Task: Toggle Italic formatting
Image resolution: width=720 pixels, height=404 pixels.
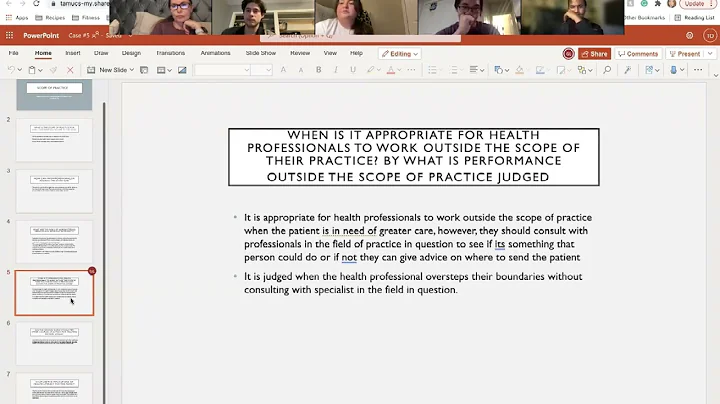Action: tap(336, 70)
